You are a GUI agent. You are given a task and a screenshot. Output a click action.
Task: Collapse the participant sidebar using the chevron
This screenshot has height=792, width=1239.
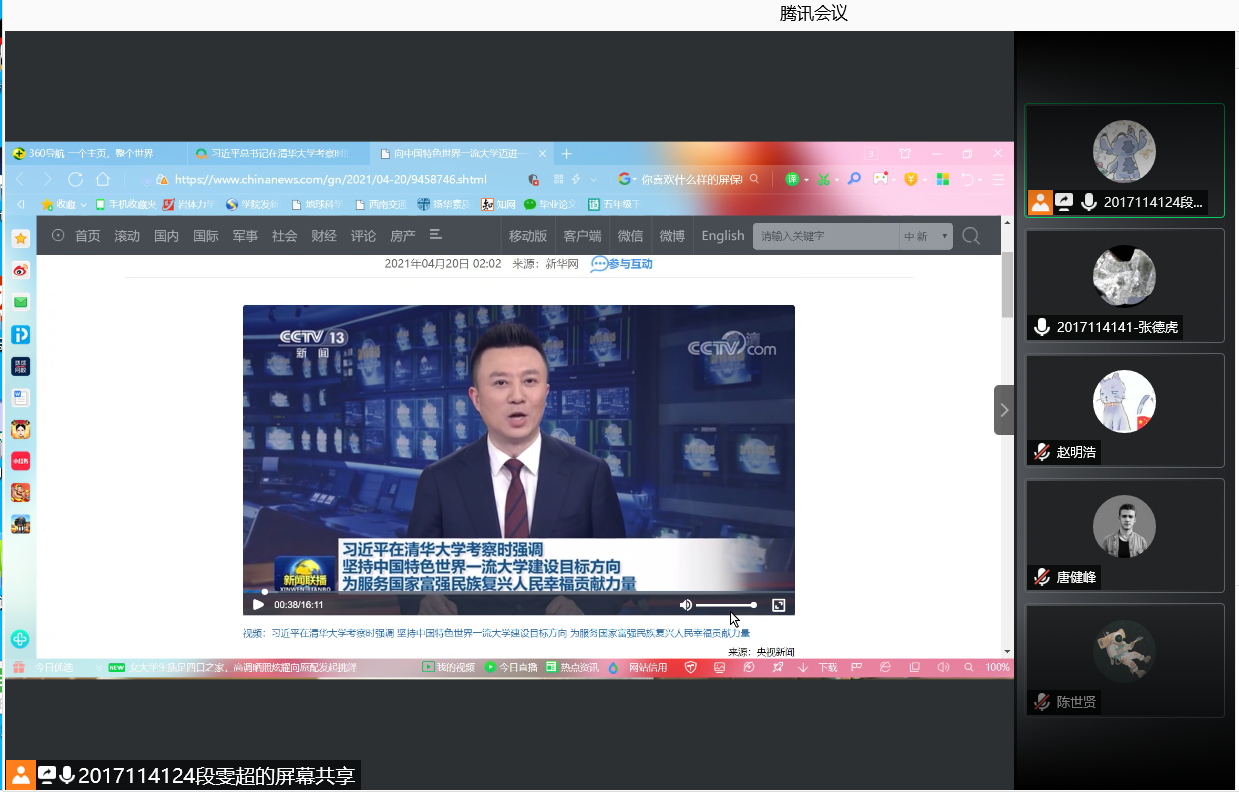point(1004,410)
